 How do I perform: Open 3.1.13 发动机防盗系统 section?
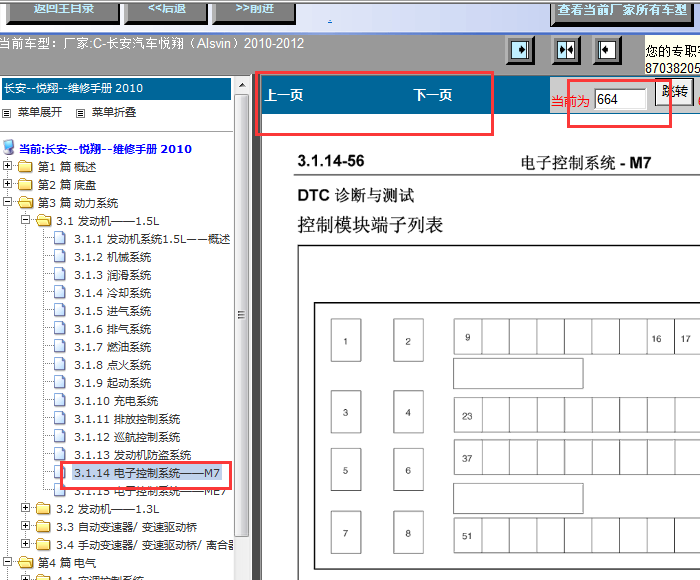(x=132, y=455)
